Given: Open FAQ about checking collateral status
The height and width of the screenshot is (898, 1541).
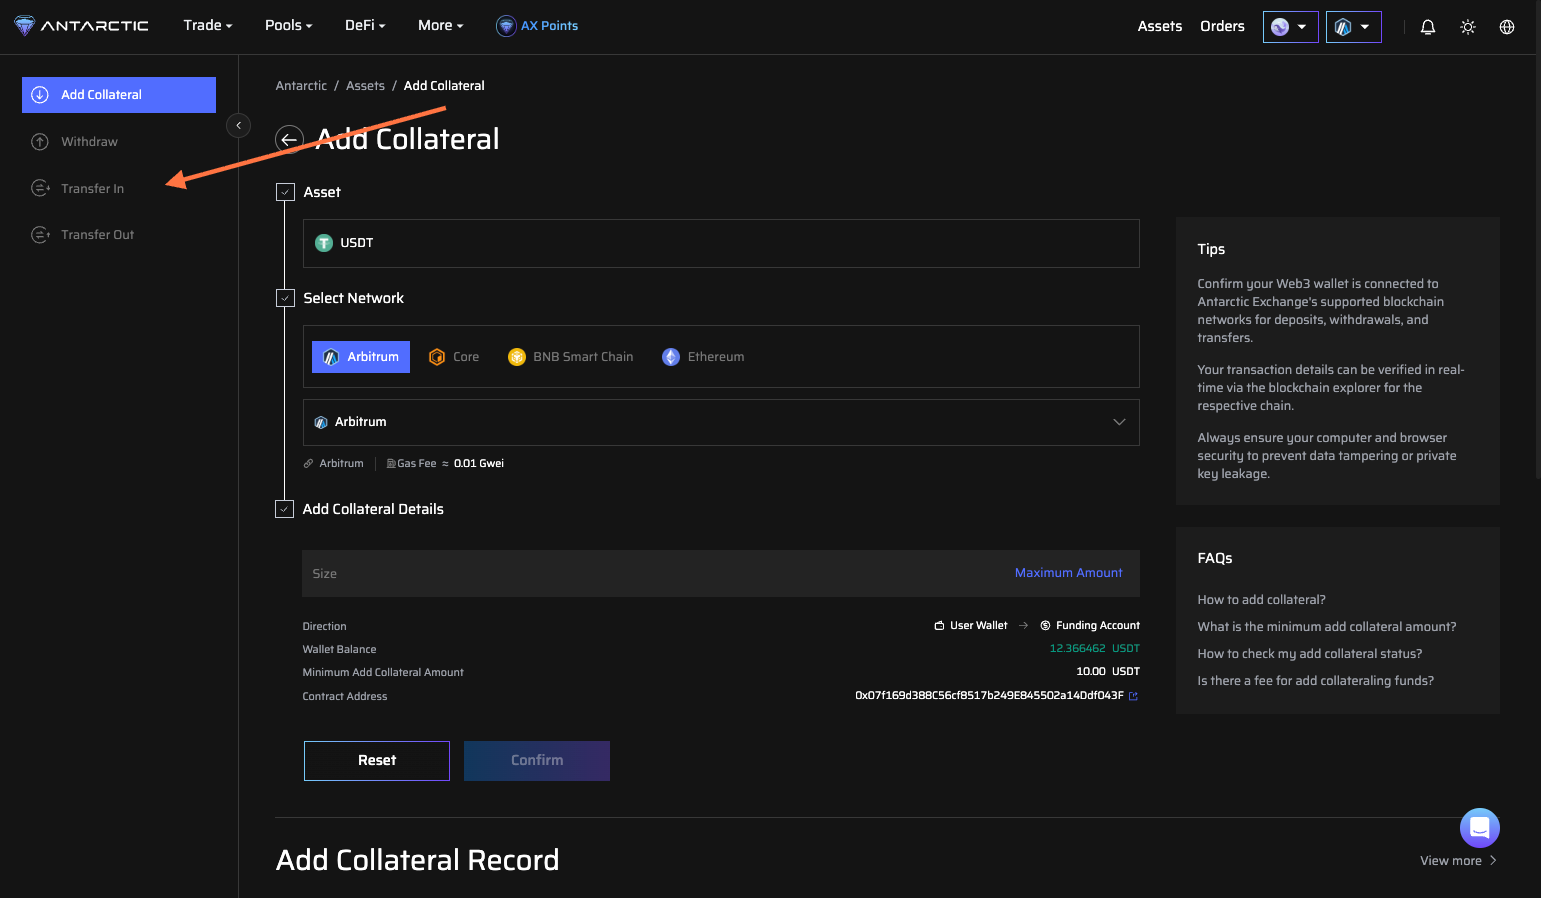Looking at the screenshot, I should pos(1310,654).
